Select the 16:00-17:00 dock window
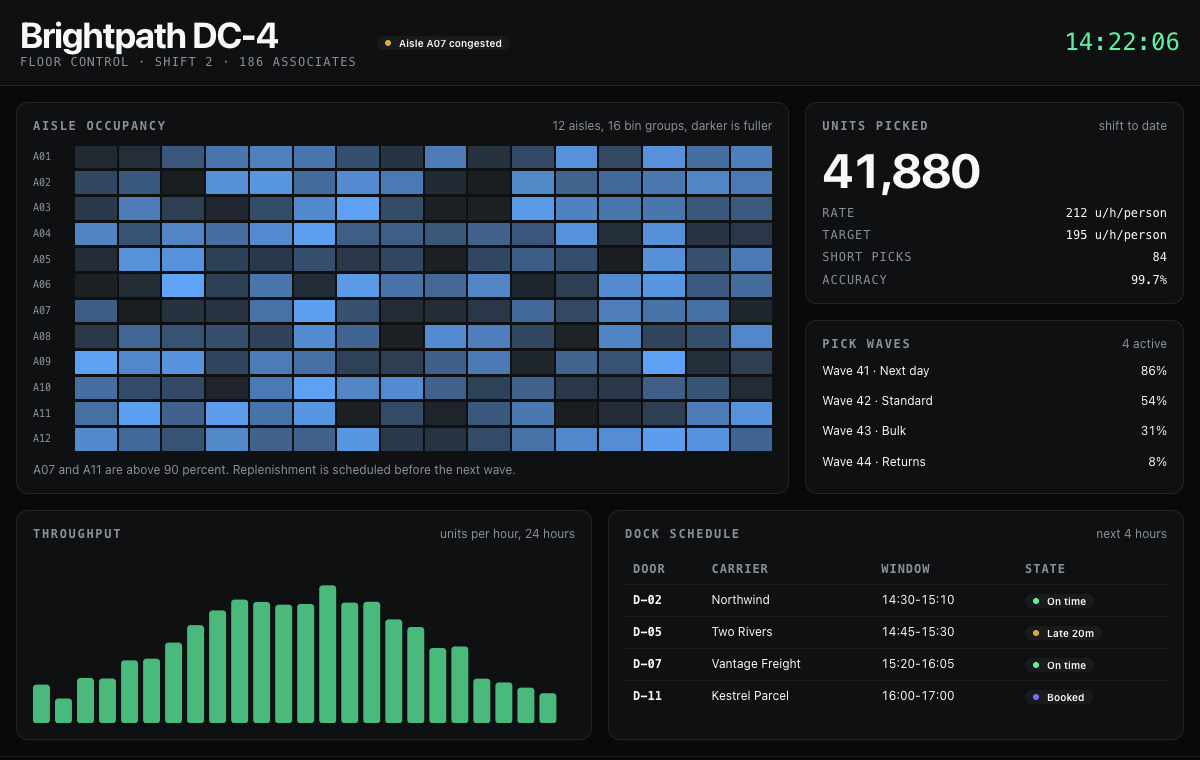Screen dimensions: 1200x760 pyautogui.click(x=918, y=696)
